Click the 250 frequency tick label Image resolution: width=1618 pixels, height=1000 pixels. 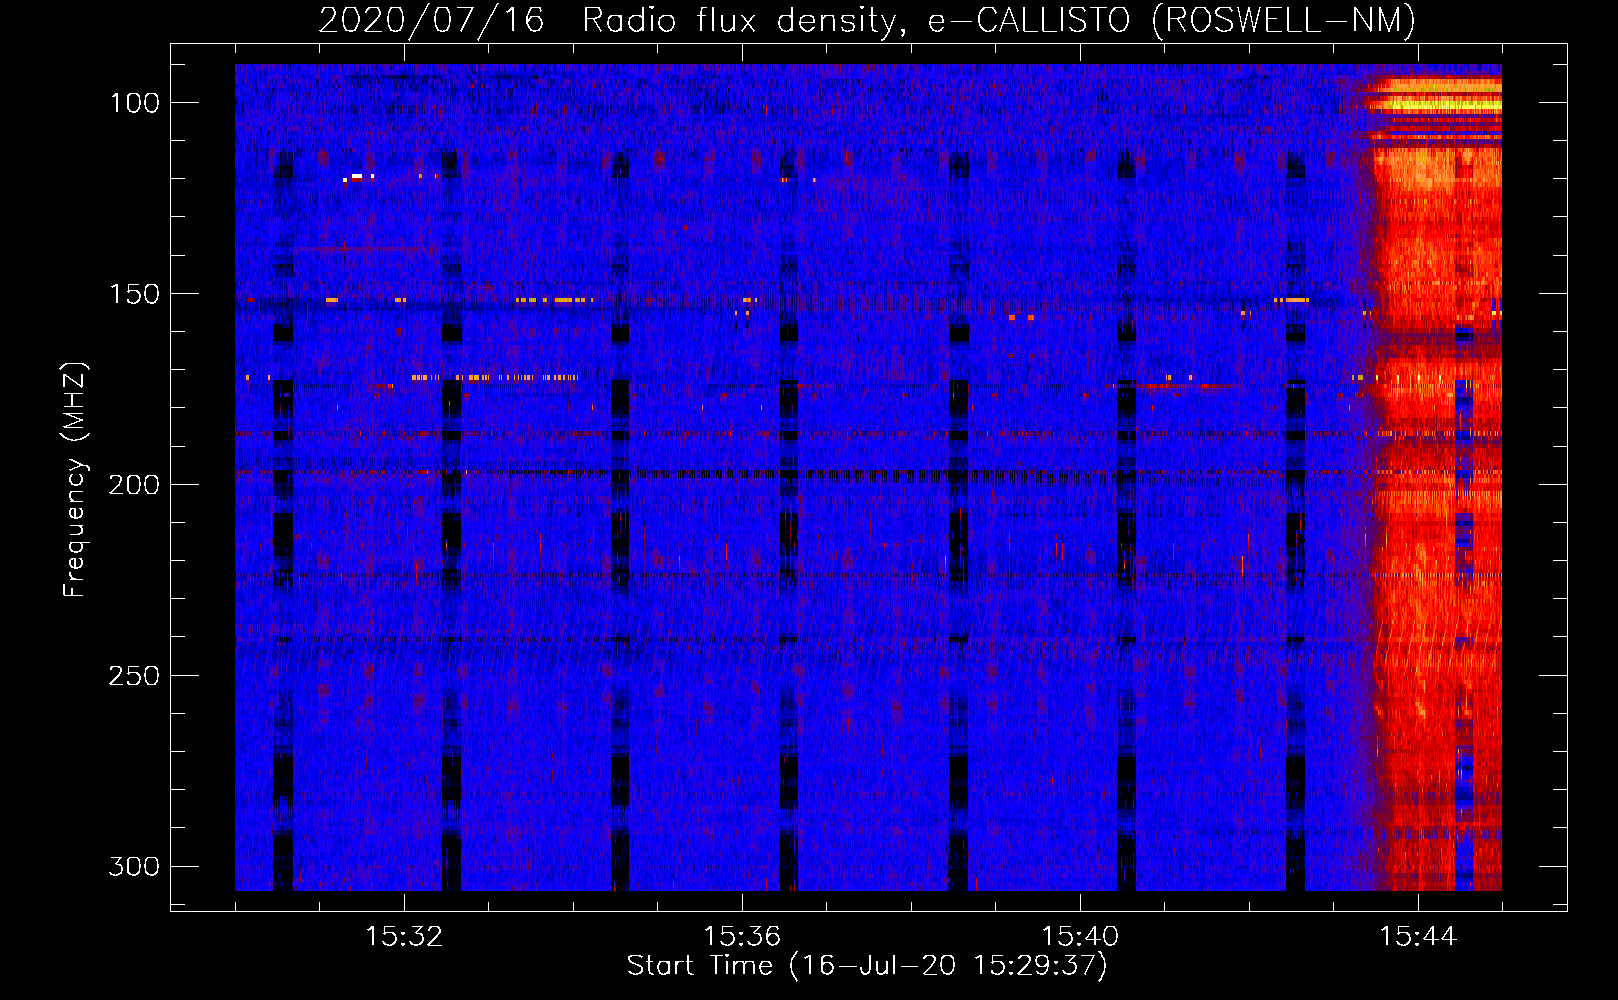[134, 676]
